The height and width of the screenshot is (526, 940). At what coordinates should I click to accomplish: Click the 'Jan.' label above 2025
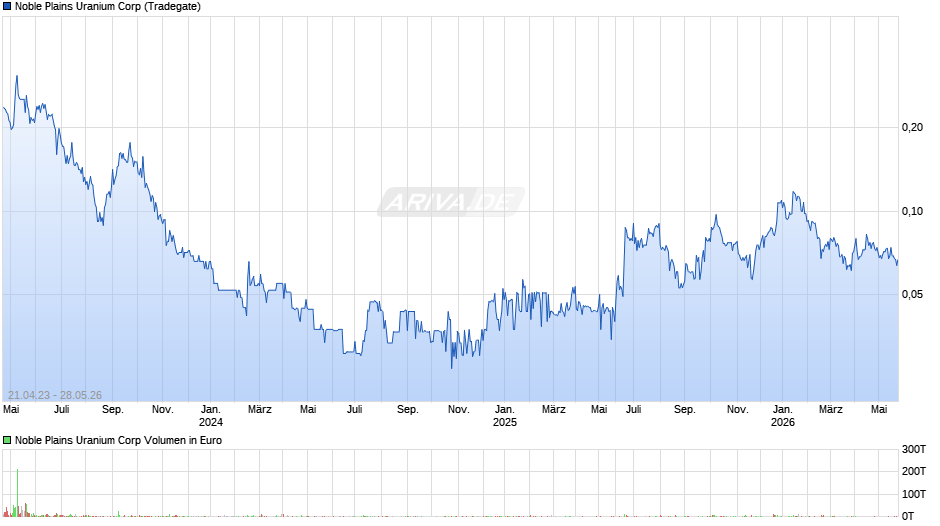[505, 410]
